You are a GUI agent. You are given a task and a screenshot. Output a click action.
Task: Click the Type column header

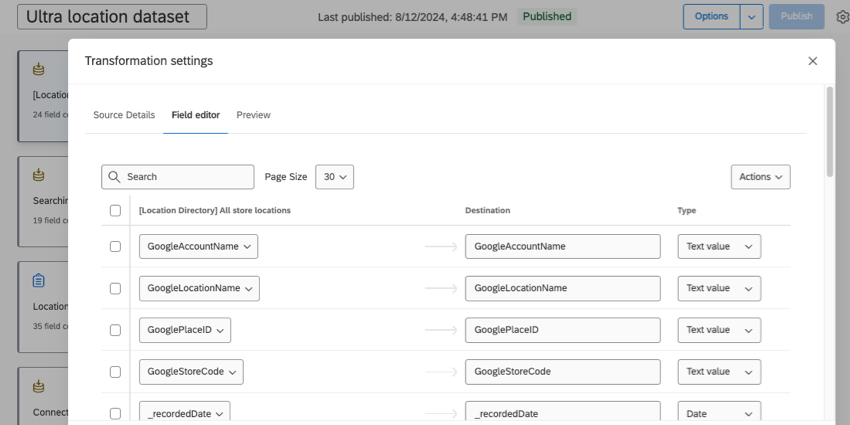tap(687, 210)
